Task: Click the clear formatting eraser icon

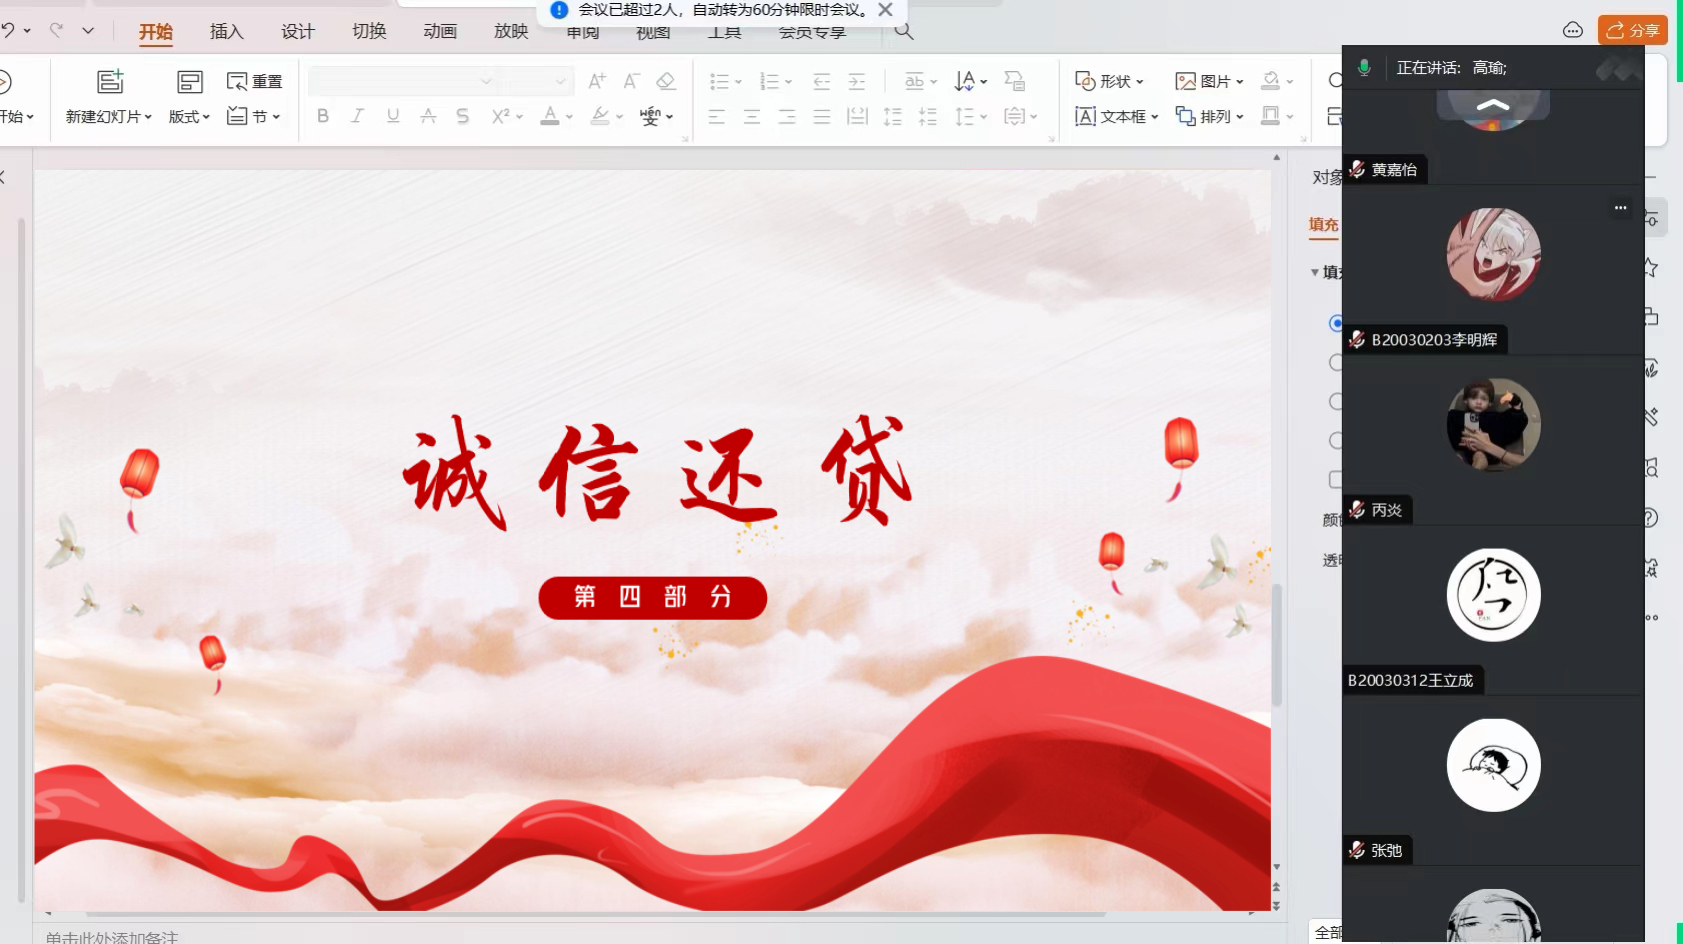Action: pyautogui.click(x=666, y=81)
